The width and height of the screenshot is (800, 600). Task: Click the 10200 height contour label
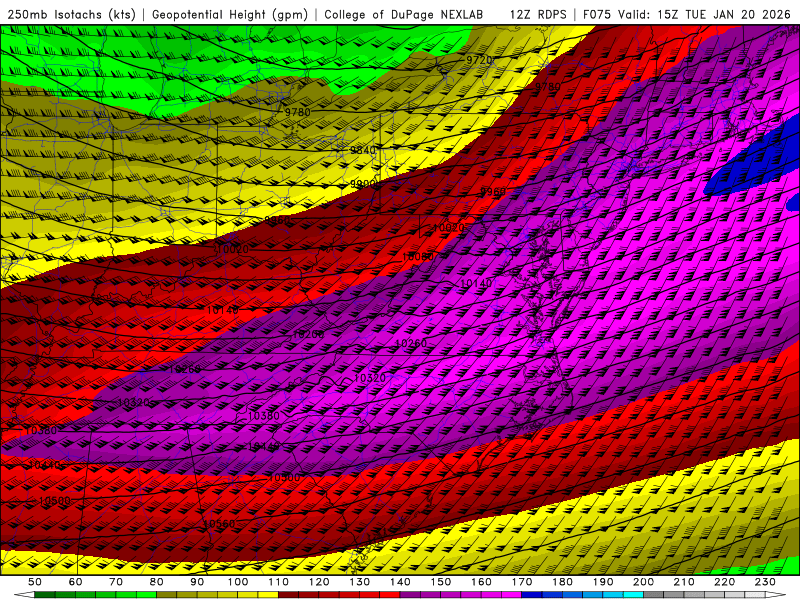pos(308,335)
